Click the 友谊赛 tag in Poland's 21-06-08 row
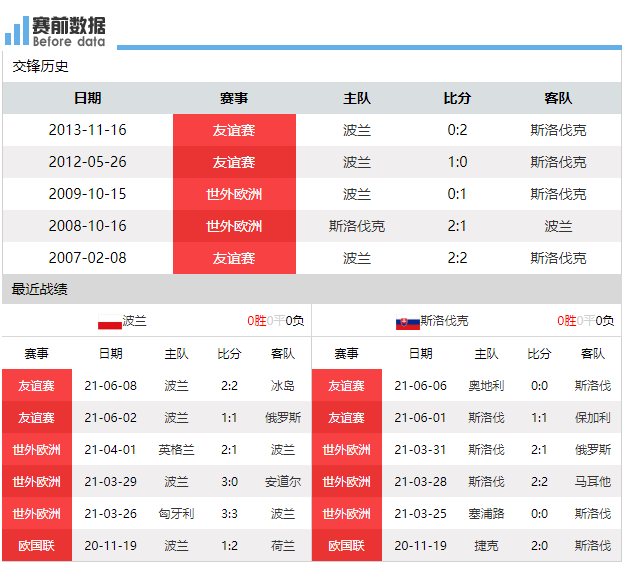The height and width of the screenshot is (562, 622). click(37, 386)
